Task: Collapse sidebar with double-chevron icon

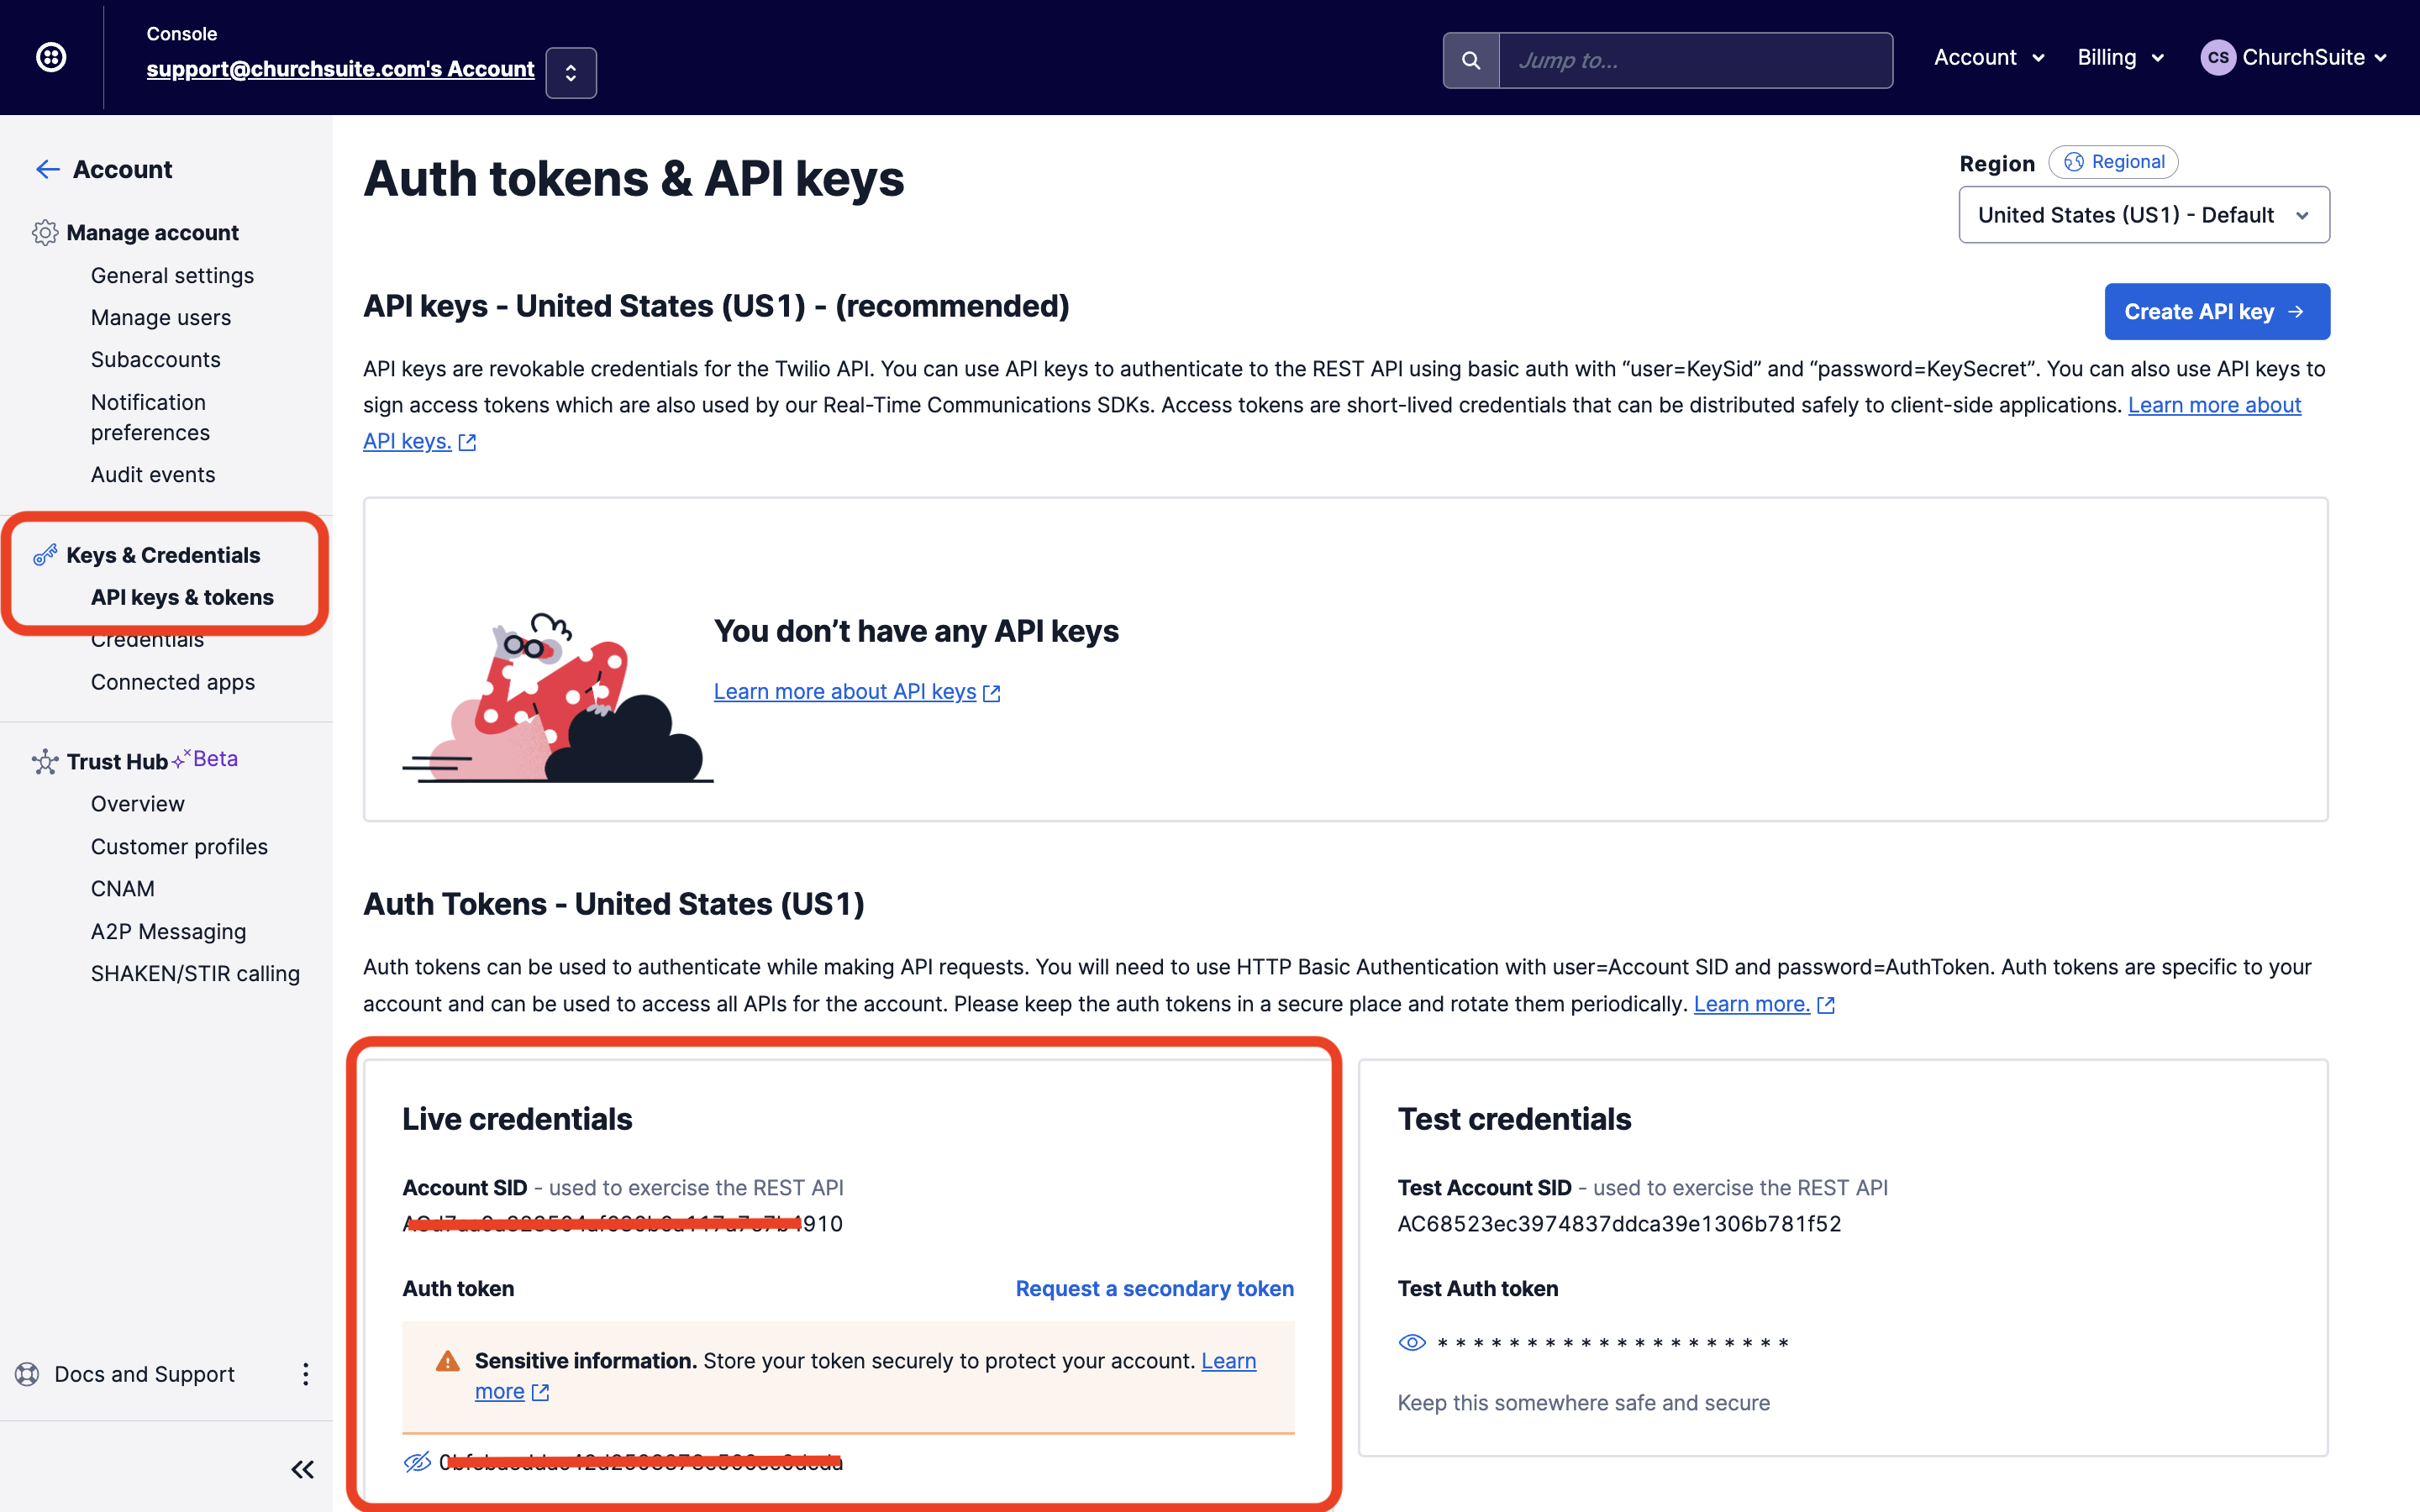Action: 302,1469
